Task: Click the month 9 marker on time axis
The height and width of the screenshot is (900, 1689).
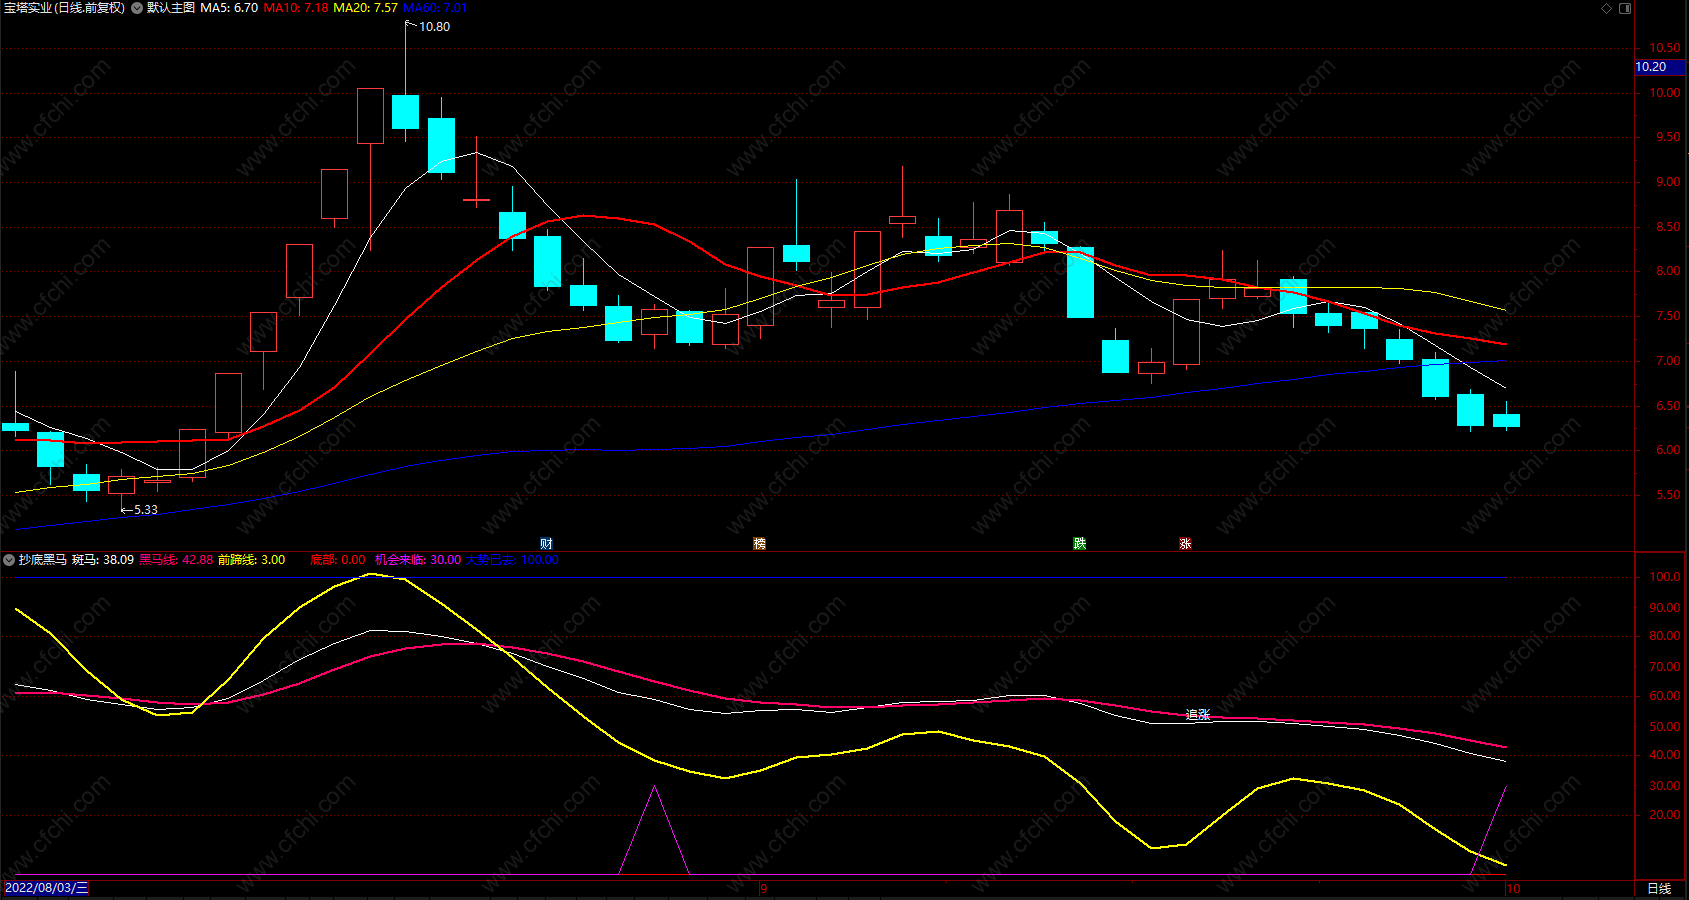Action: [764, 888]
